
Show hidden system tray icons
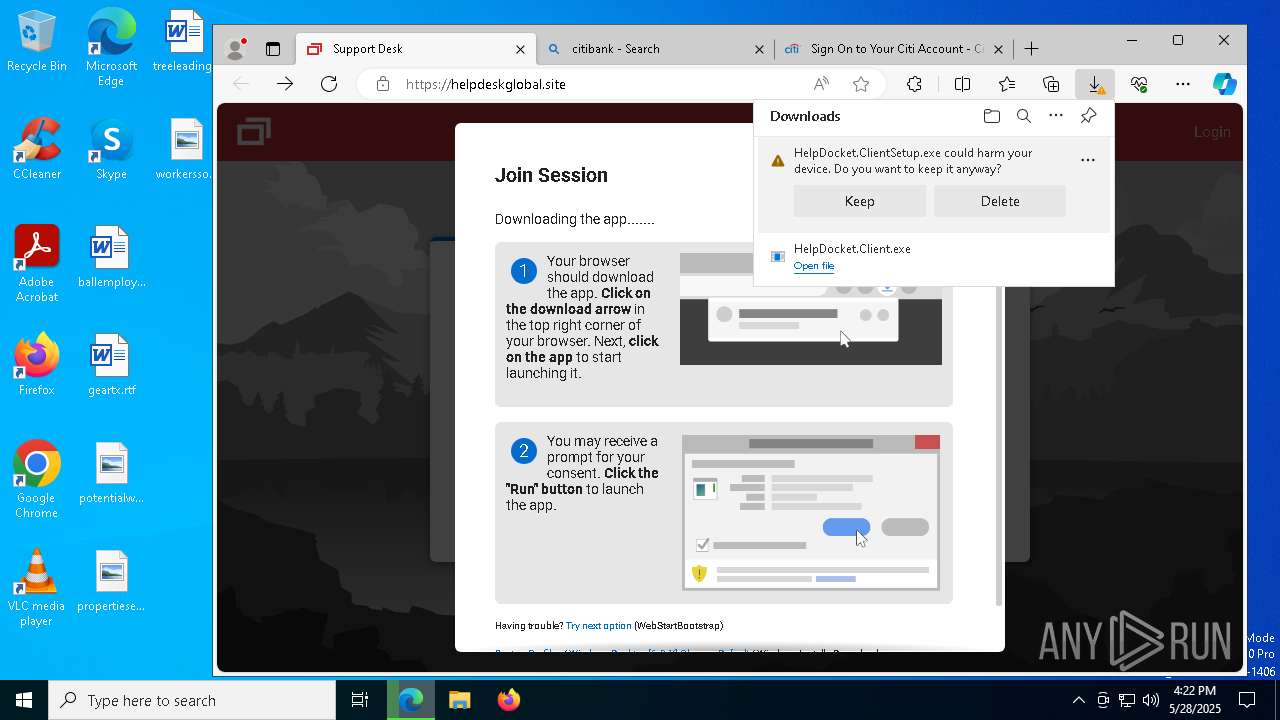pyautogui.click(x=1078, y=700)
